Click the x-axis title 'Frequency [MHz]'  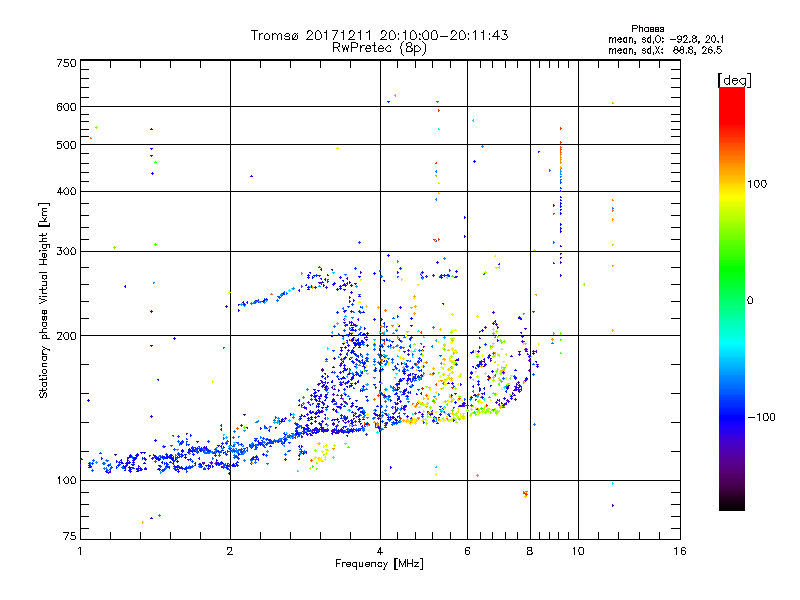point(379,564)
